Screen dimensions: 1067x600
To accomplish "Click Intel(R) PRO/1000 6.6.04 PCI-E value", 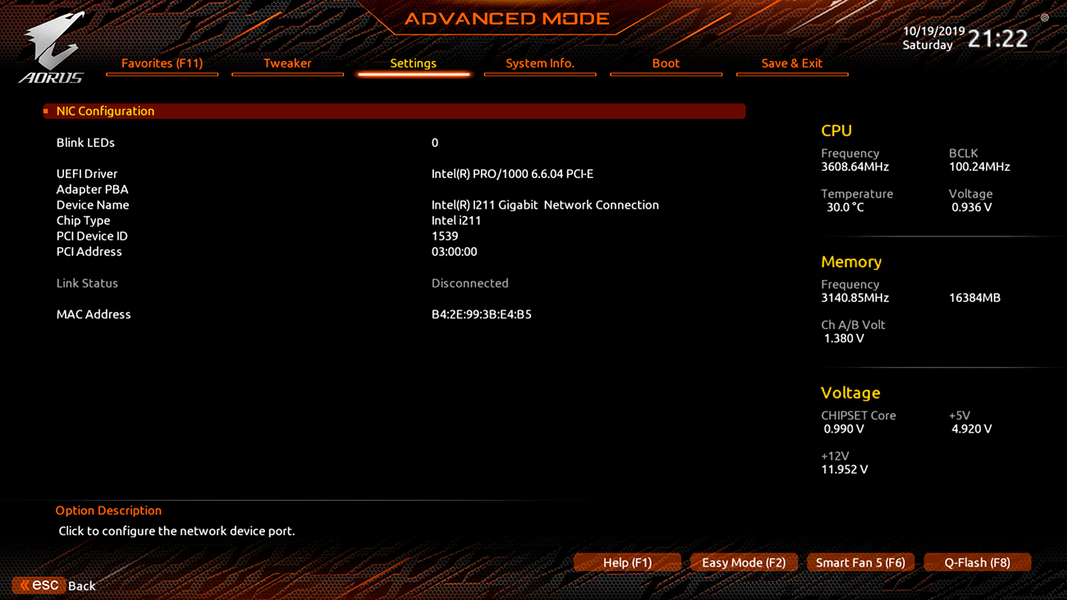I will tap(512, 174).
